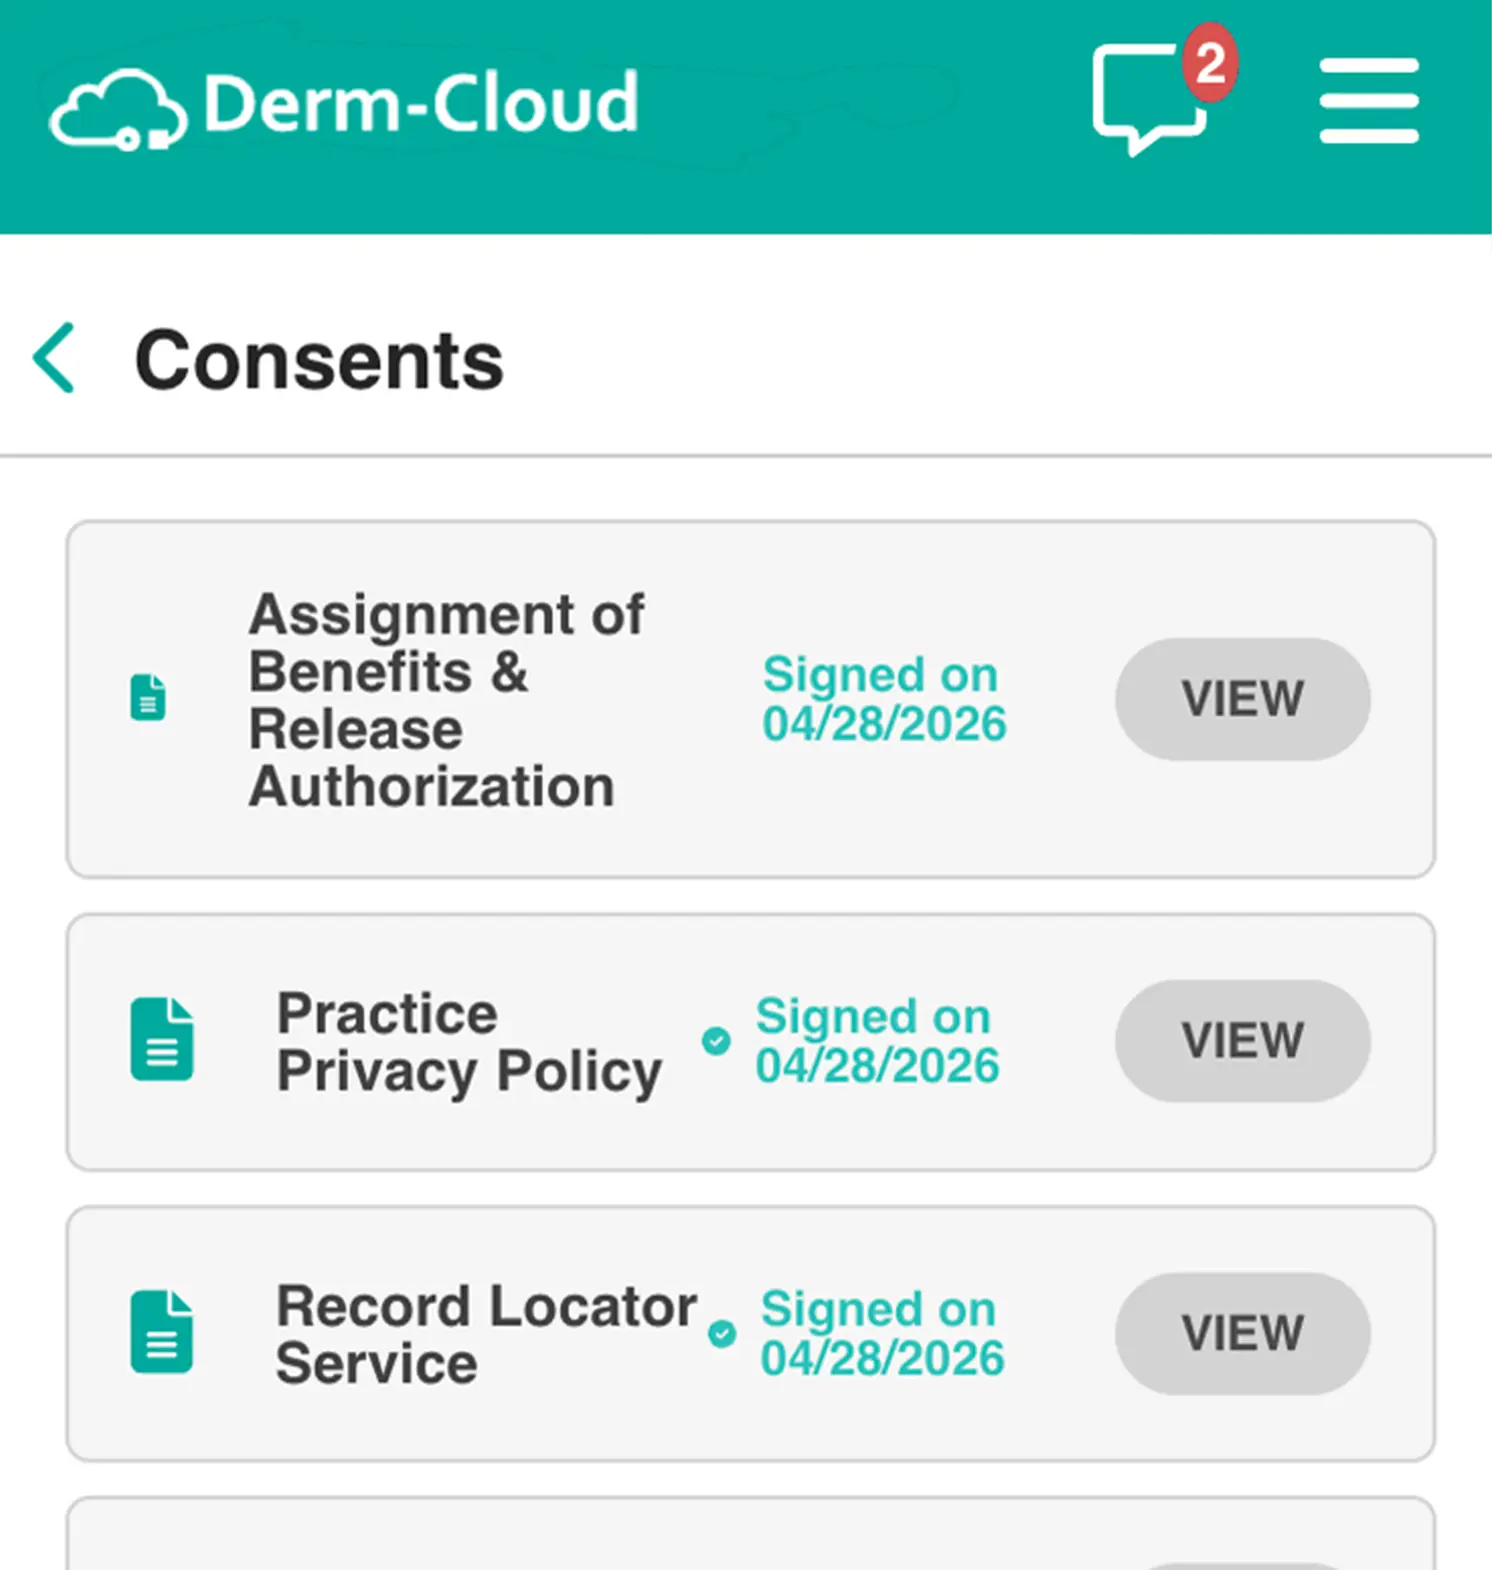The height and width of the screenshot is (1570, 1492).
Task: View the Practice Privacy Policy consent
Action: [x=1243, y=1041]
